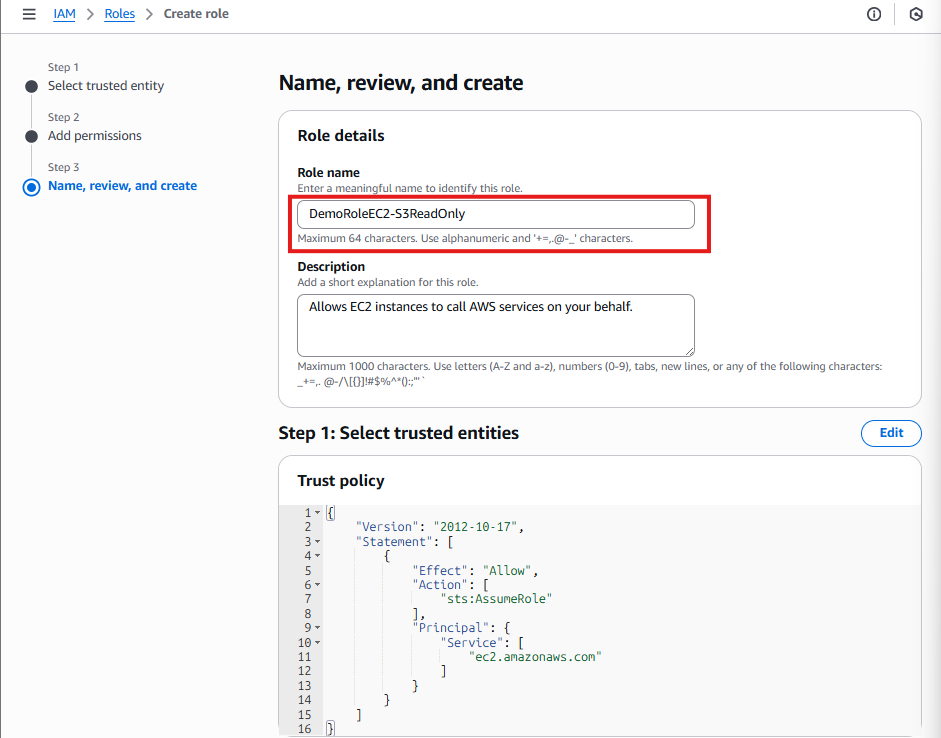
Task: Click the Step 2 circle marker
Action: tap(32, 136)
